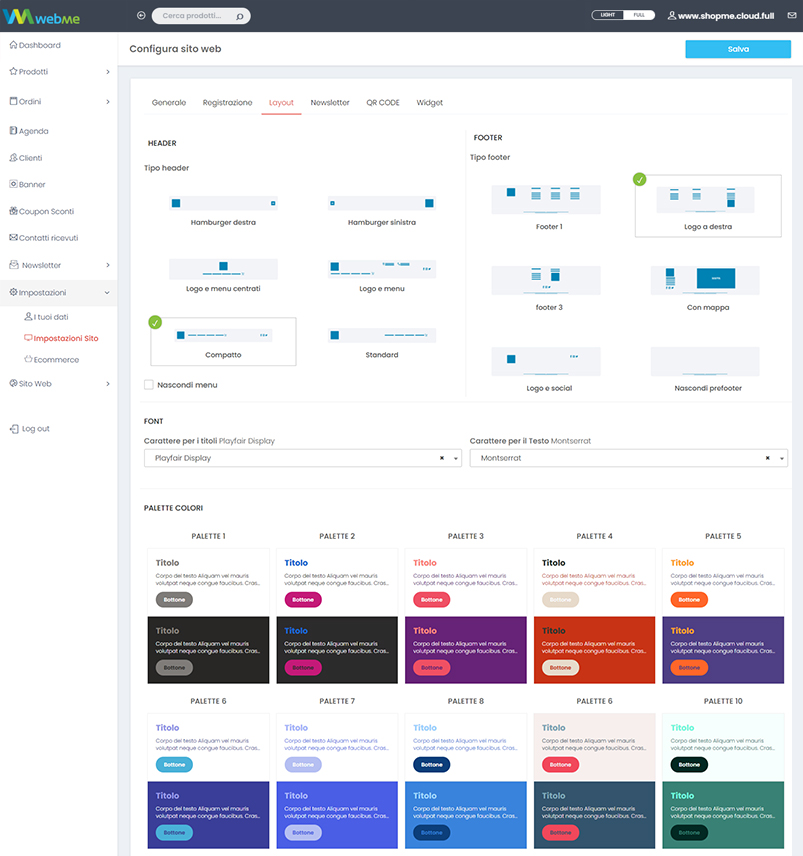Switch the theme toggle to FULL
803x856 pixels.
(639, 15)
